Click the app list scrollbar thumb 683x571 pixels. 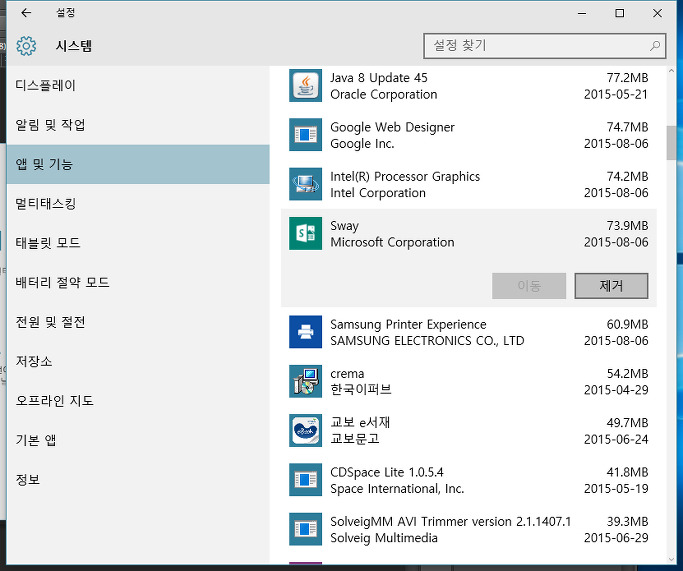[x=671, y=143]
